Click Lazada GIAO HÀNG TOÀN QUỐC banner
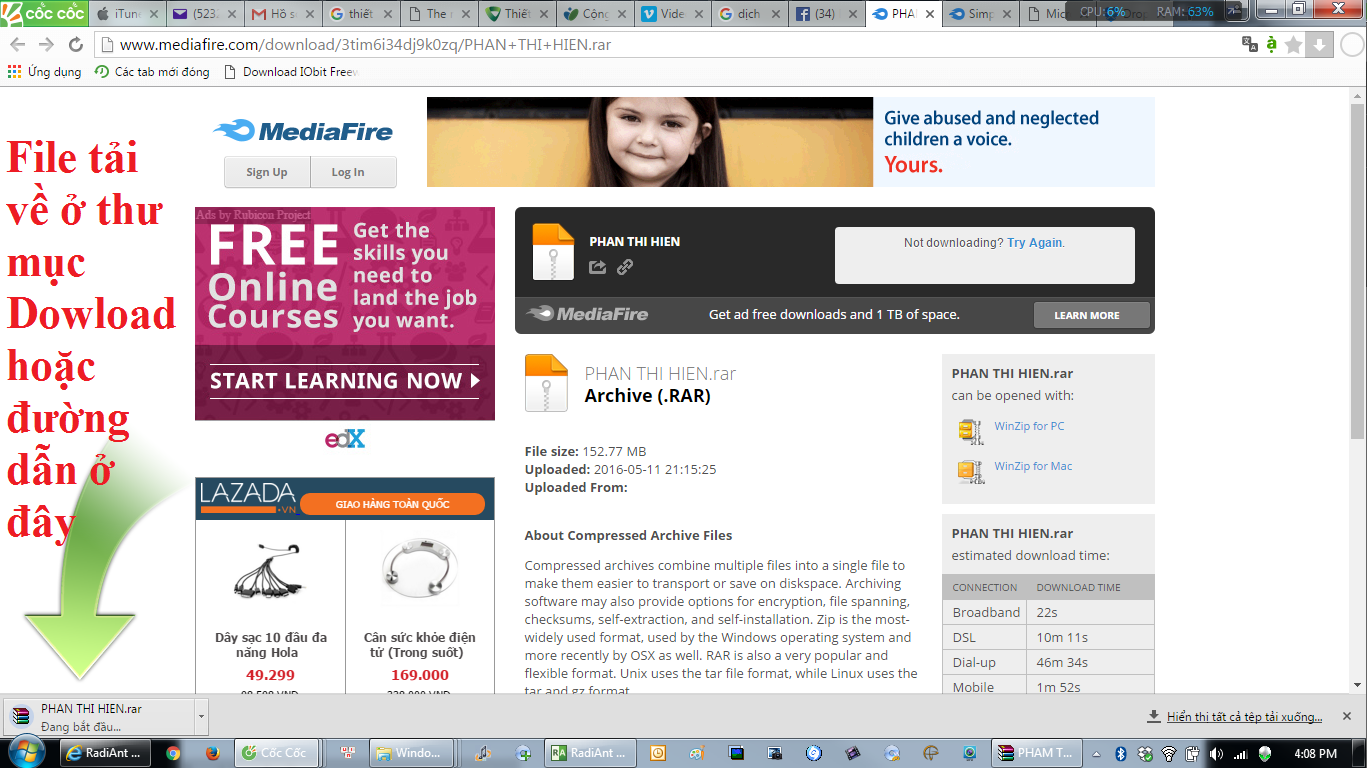1367x768 pixels. coord(392,504)
